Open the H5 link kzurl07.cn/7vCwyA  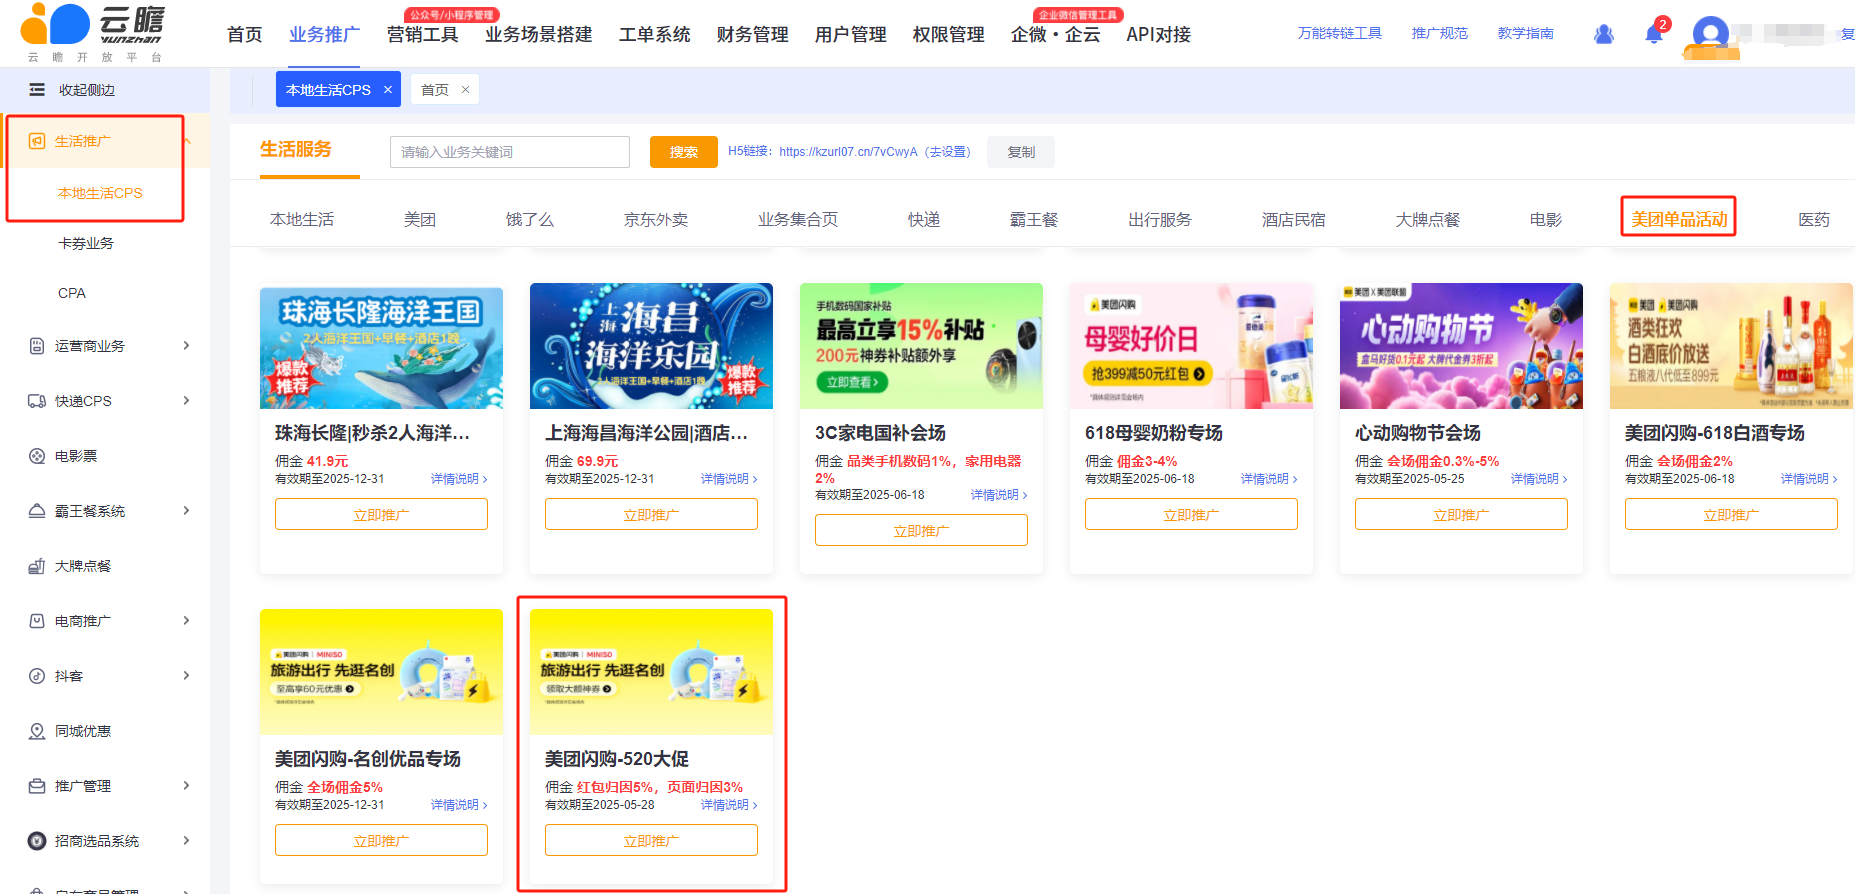coord(848,152)
